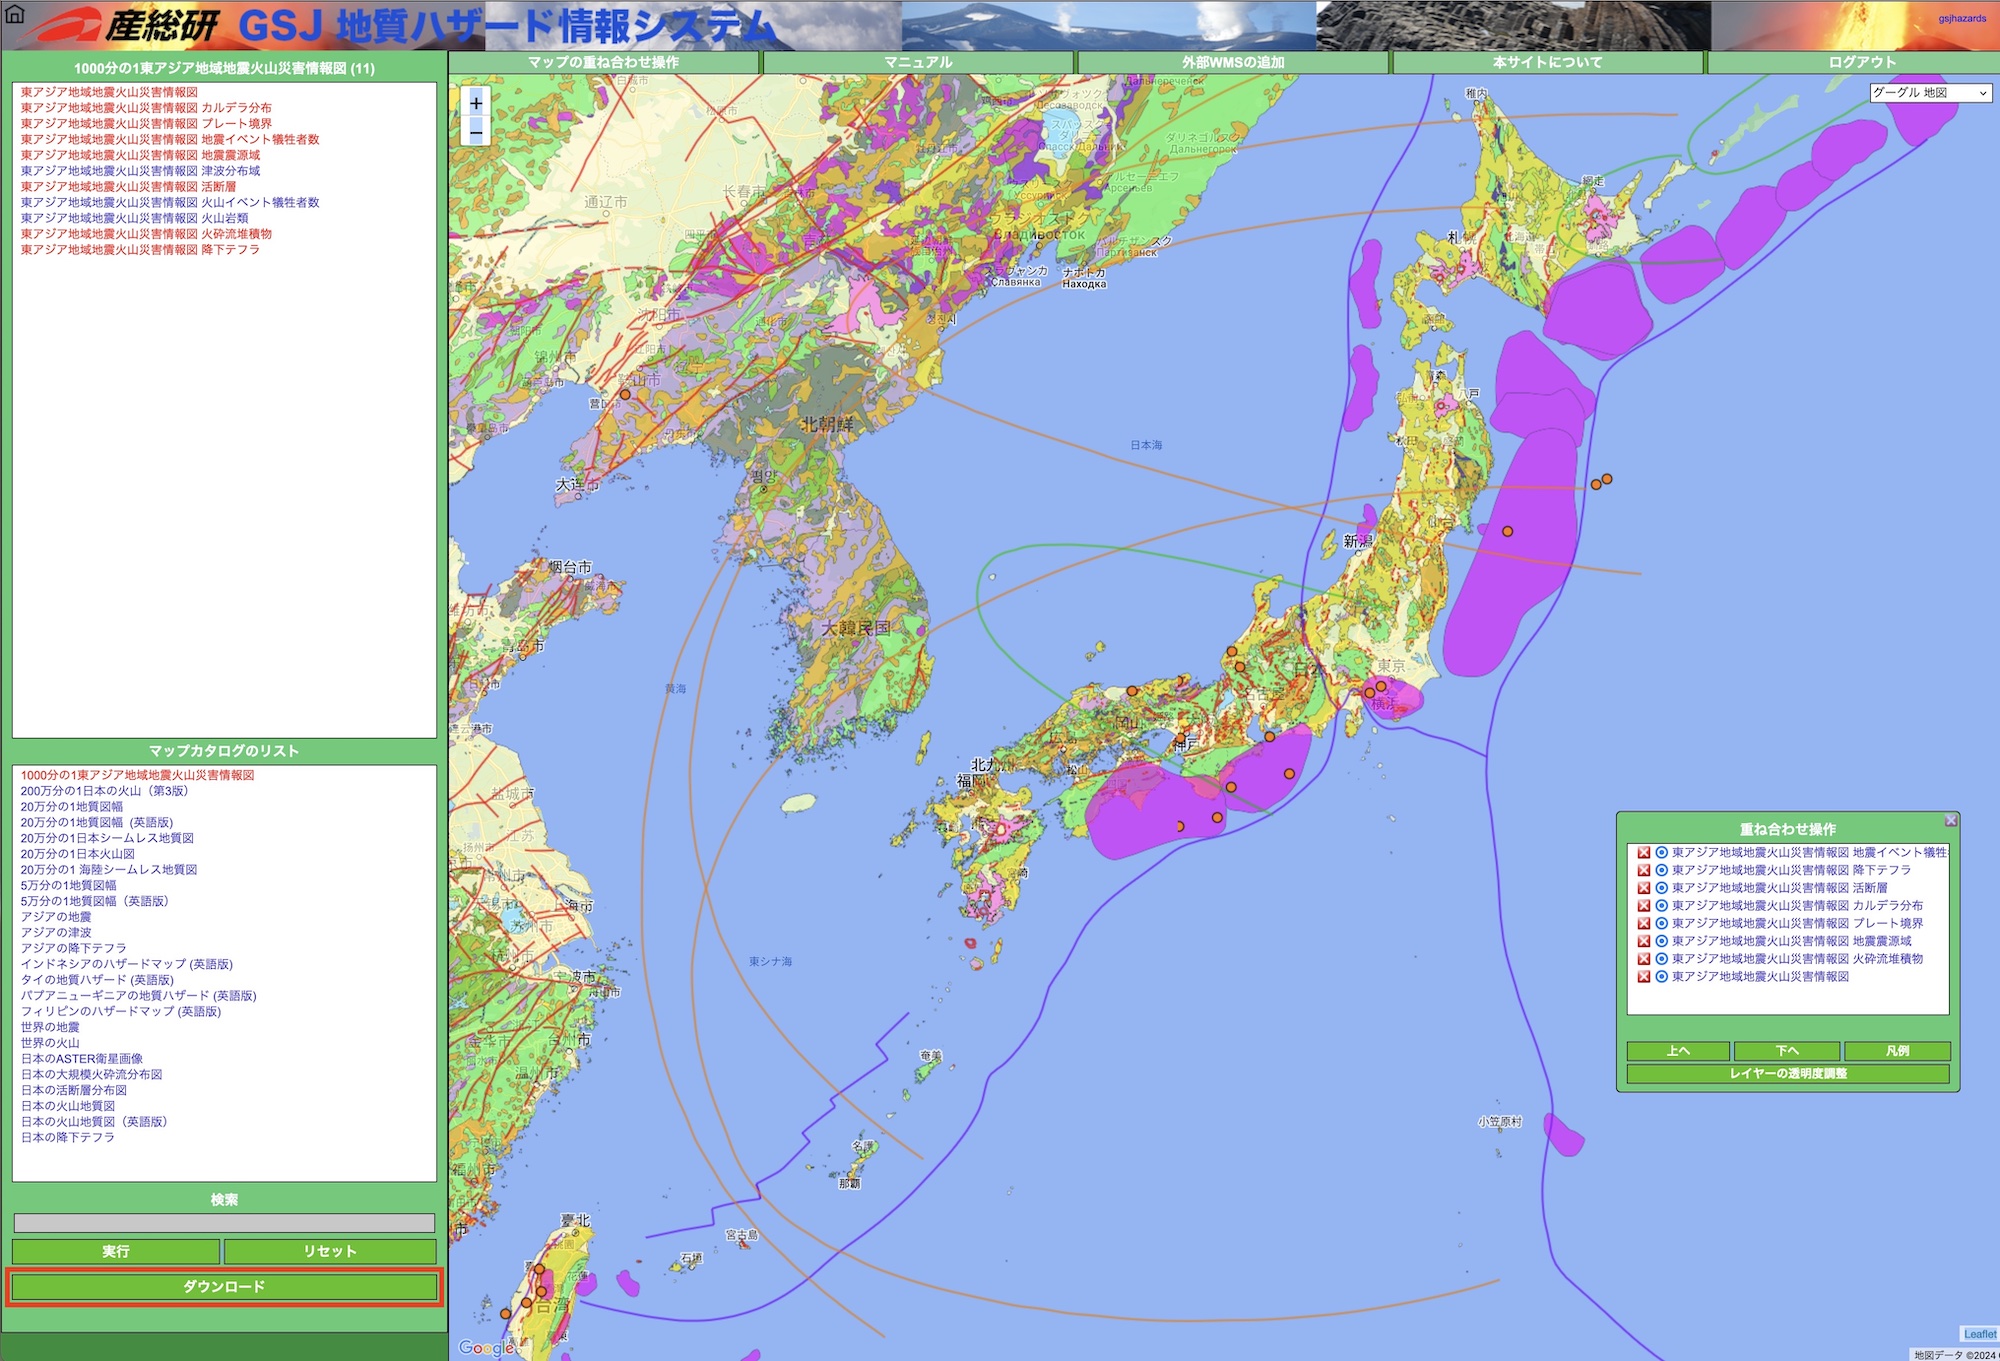This screenshot has width=2000, height=1361.
Task: Select 20万分の1地質図幅 (英語版) in the catalog
Action: pyautogui.click(x=96, y=823)
